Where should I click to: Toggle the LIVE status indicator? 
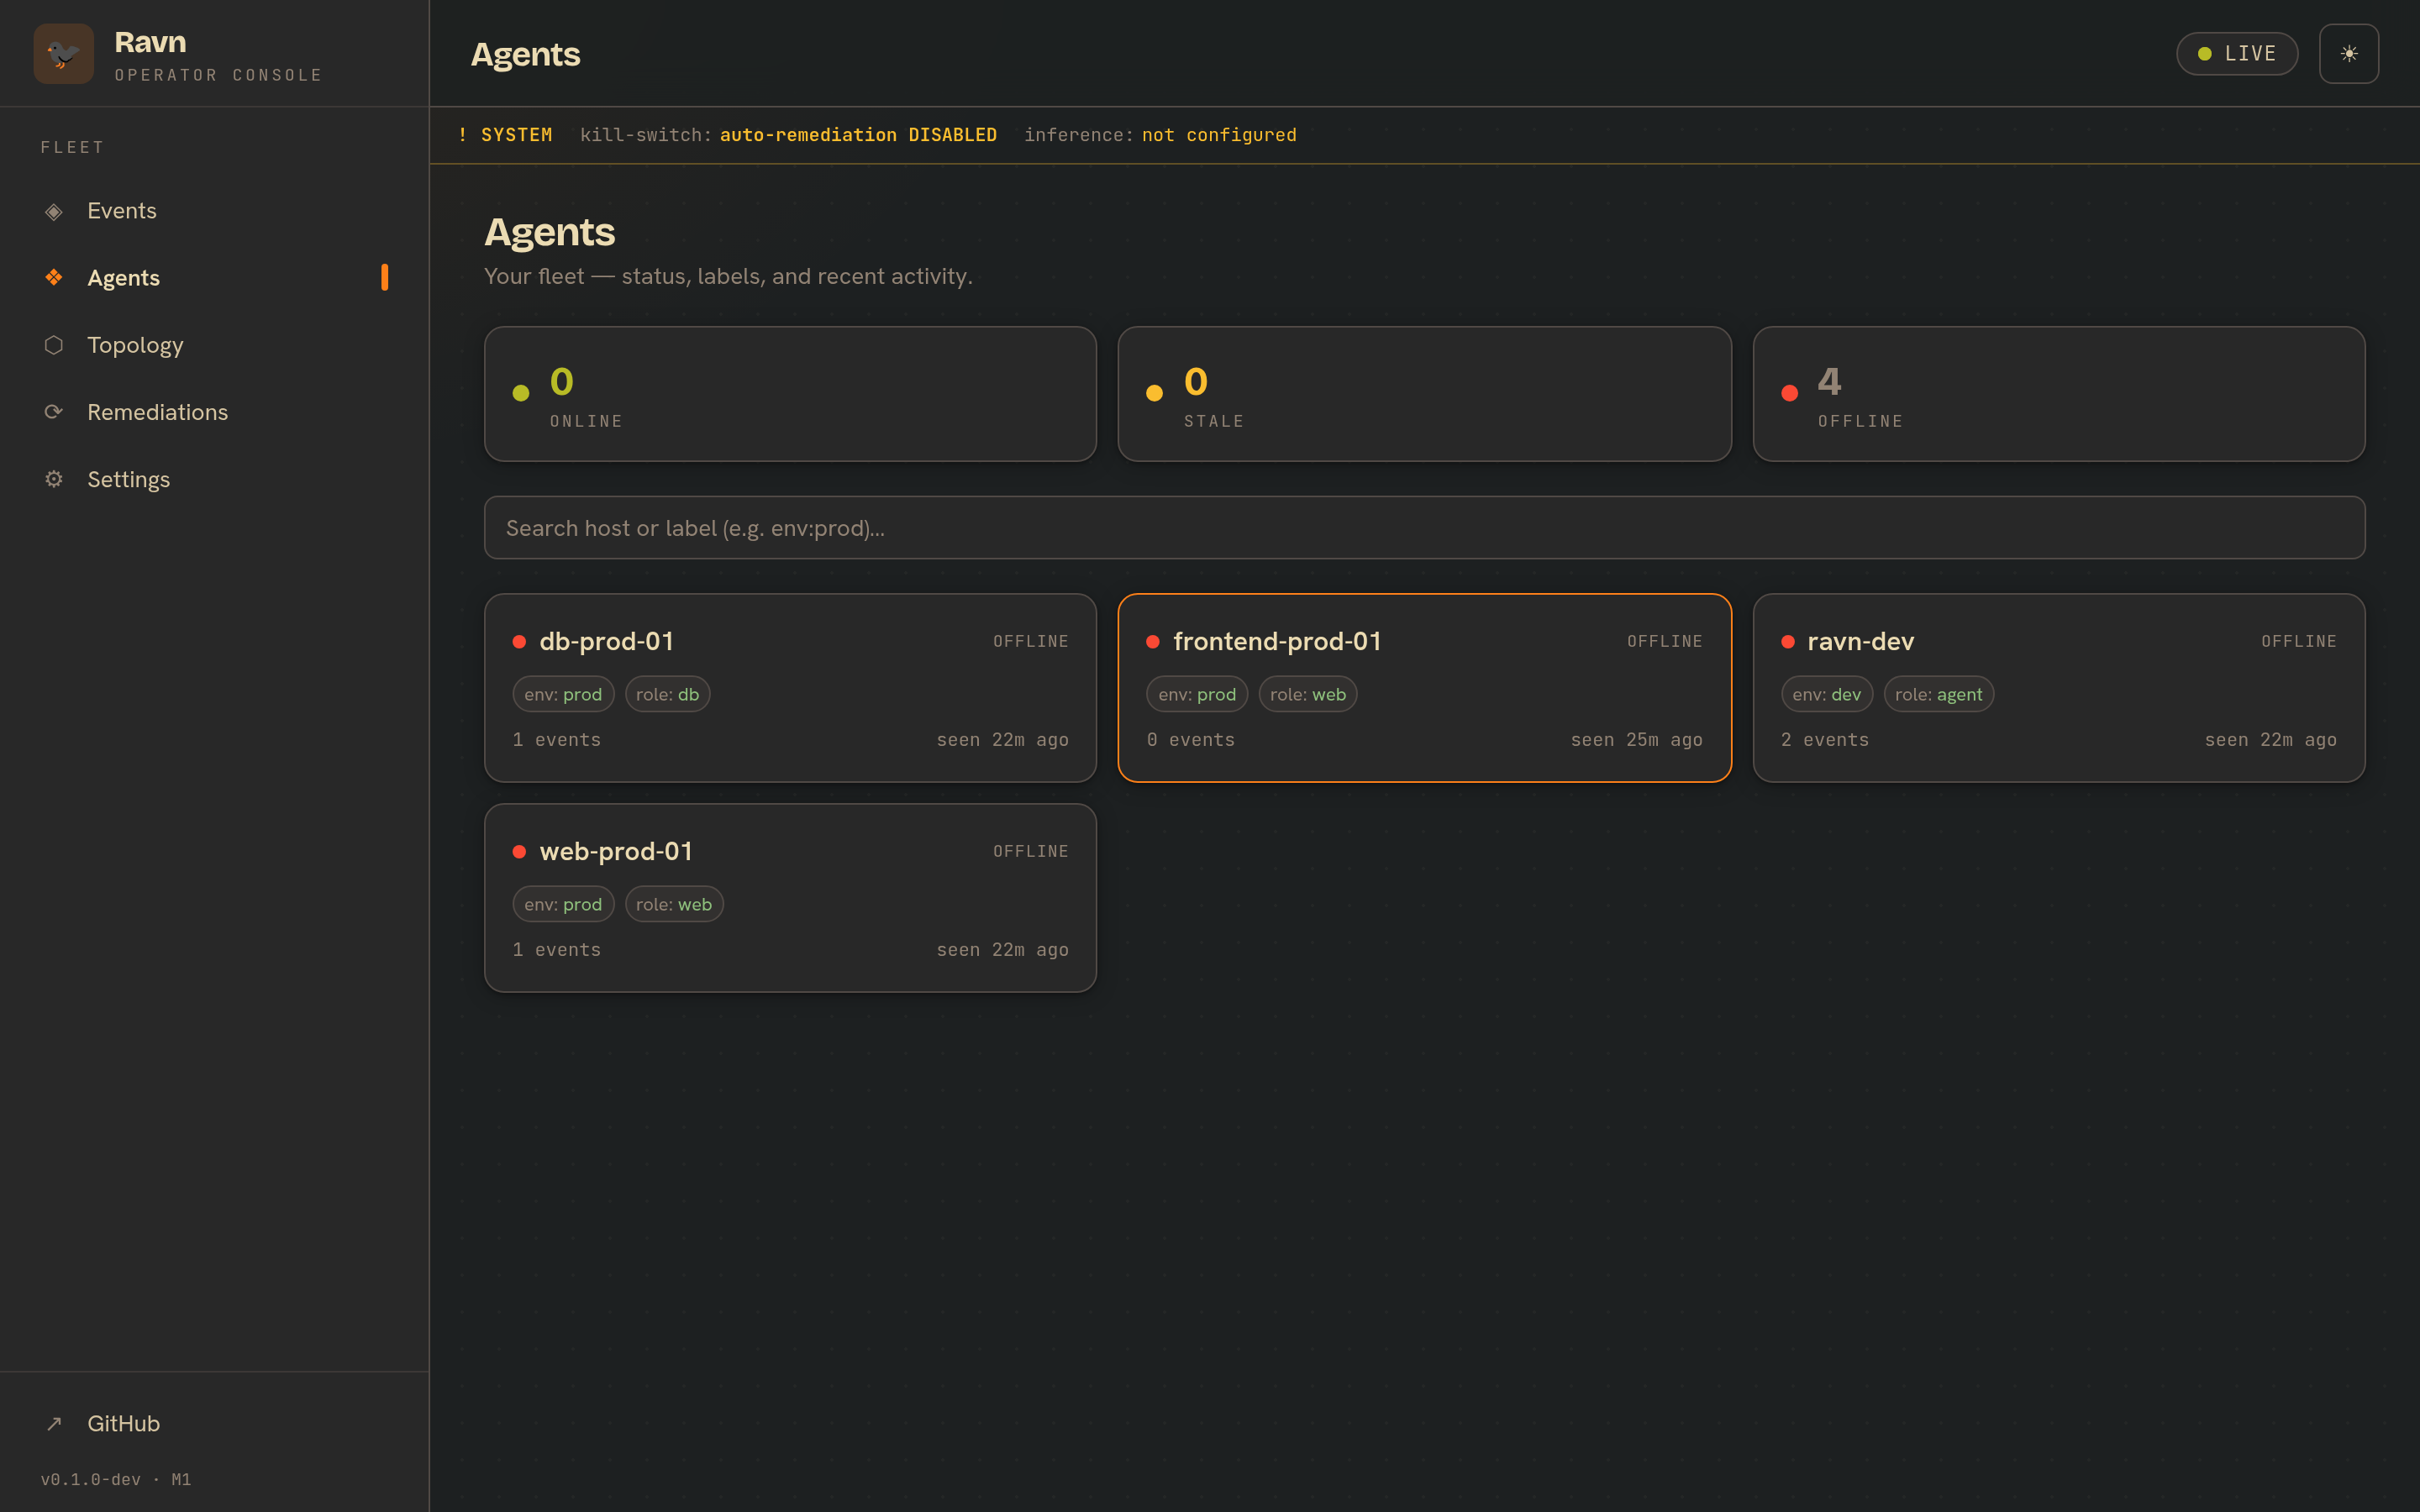[2237, 54]
